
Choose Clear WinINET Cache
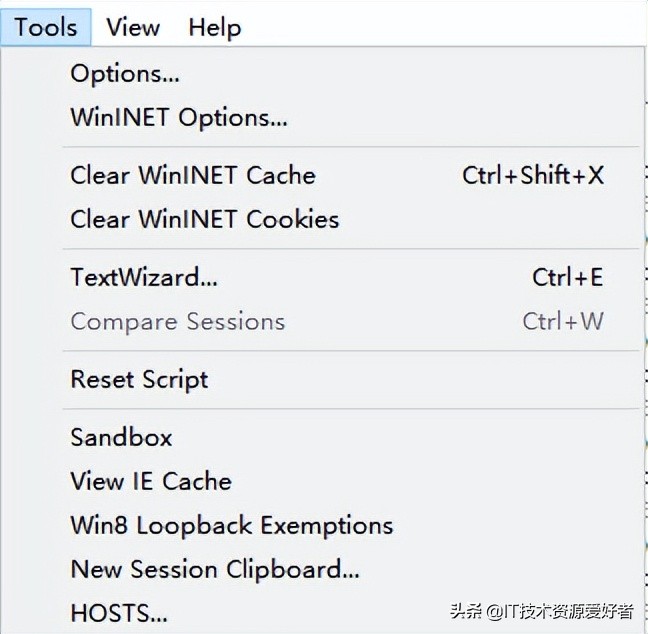(x=192, y=176)
